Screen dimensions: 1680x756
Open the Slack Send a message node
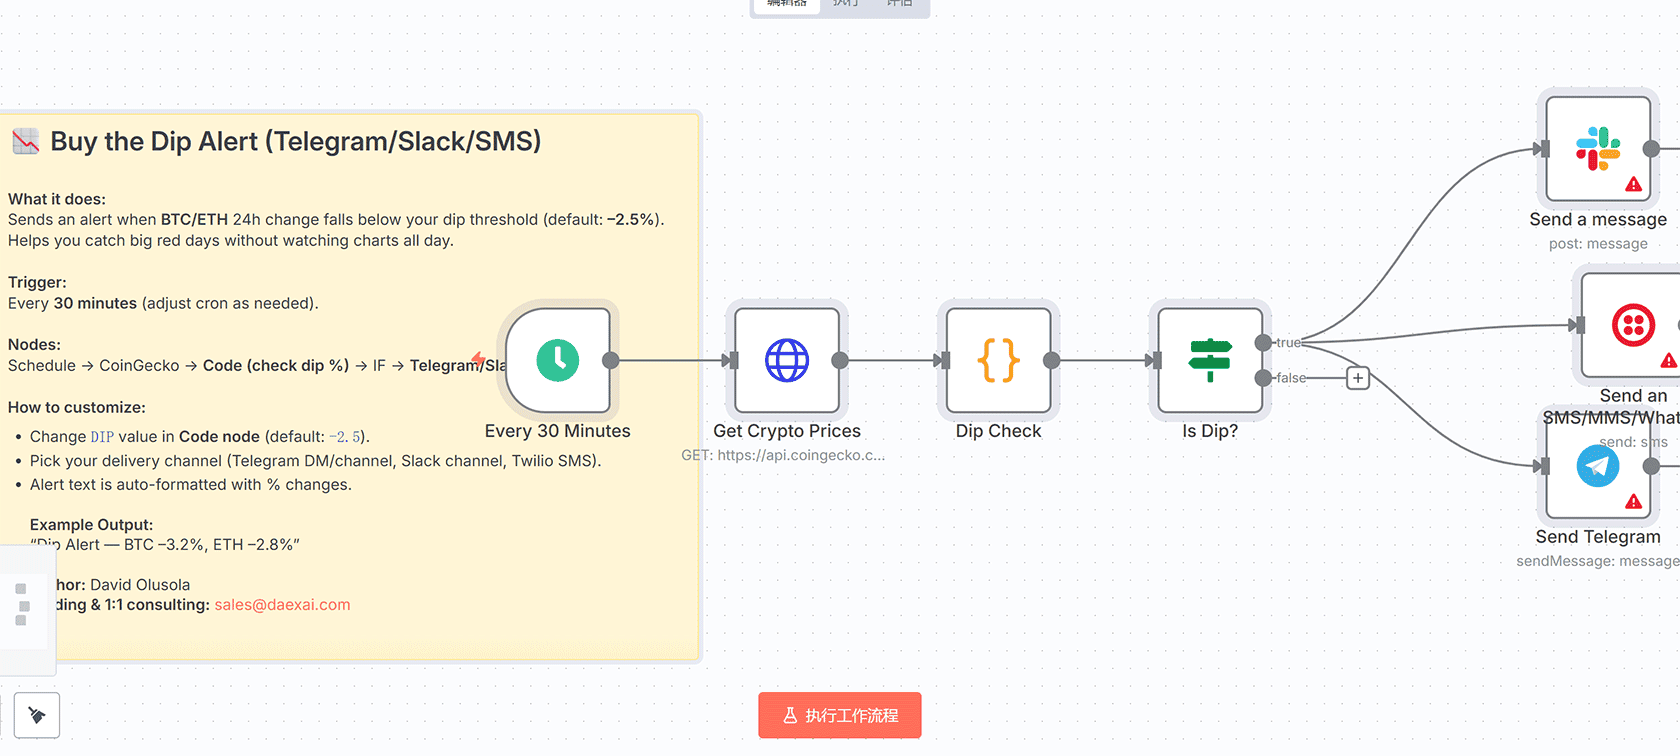point(1597,149)
